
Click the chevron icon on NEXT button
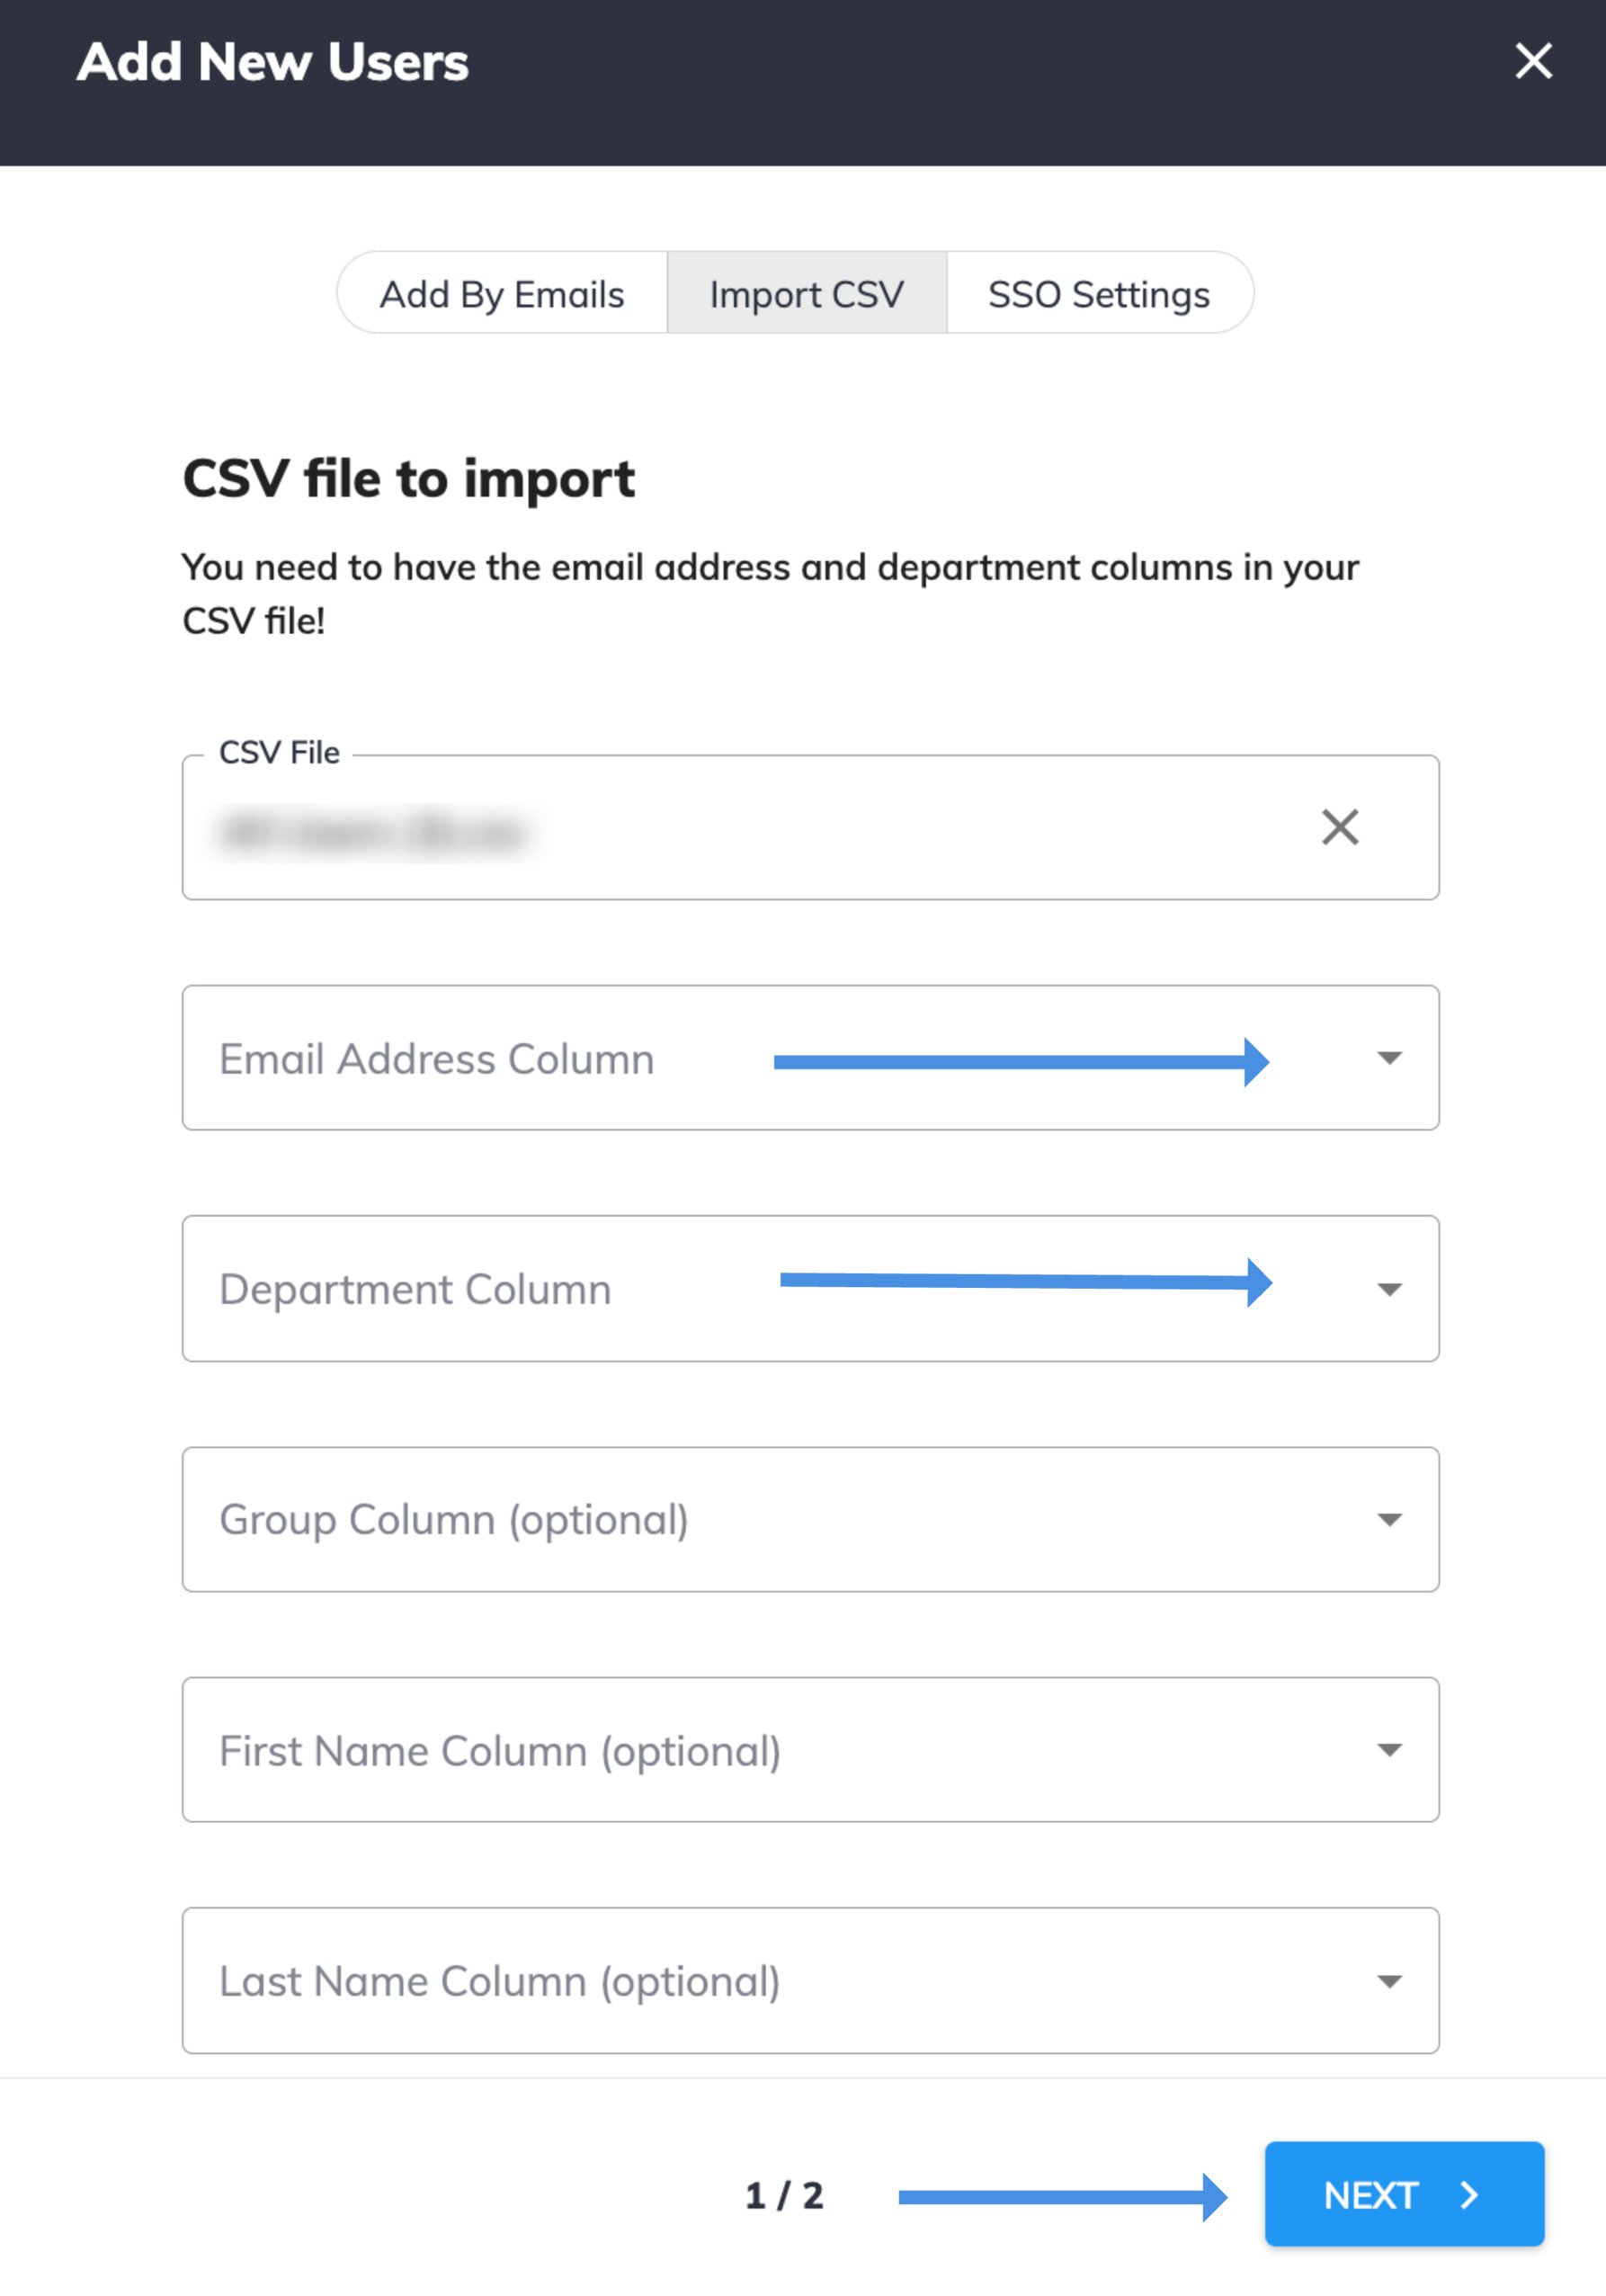[x=1470, y=2196]
